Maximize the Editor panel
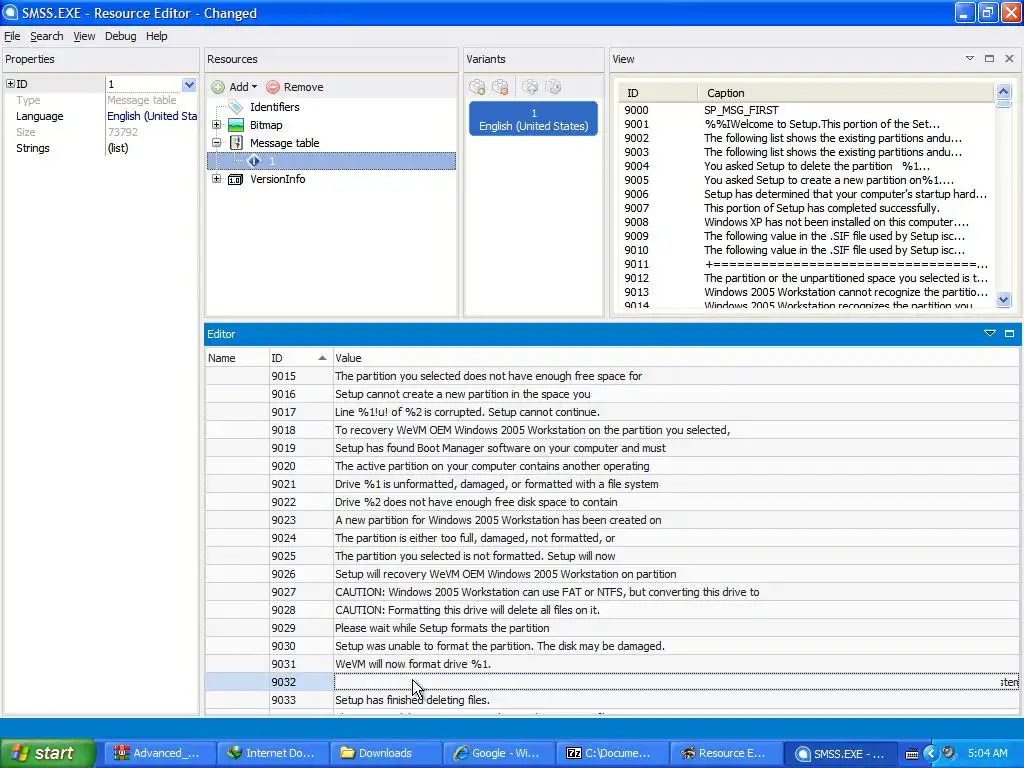This screenshot has height=768, width=1024. pyautogui.click(x=1010, y=334)
